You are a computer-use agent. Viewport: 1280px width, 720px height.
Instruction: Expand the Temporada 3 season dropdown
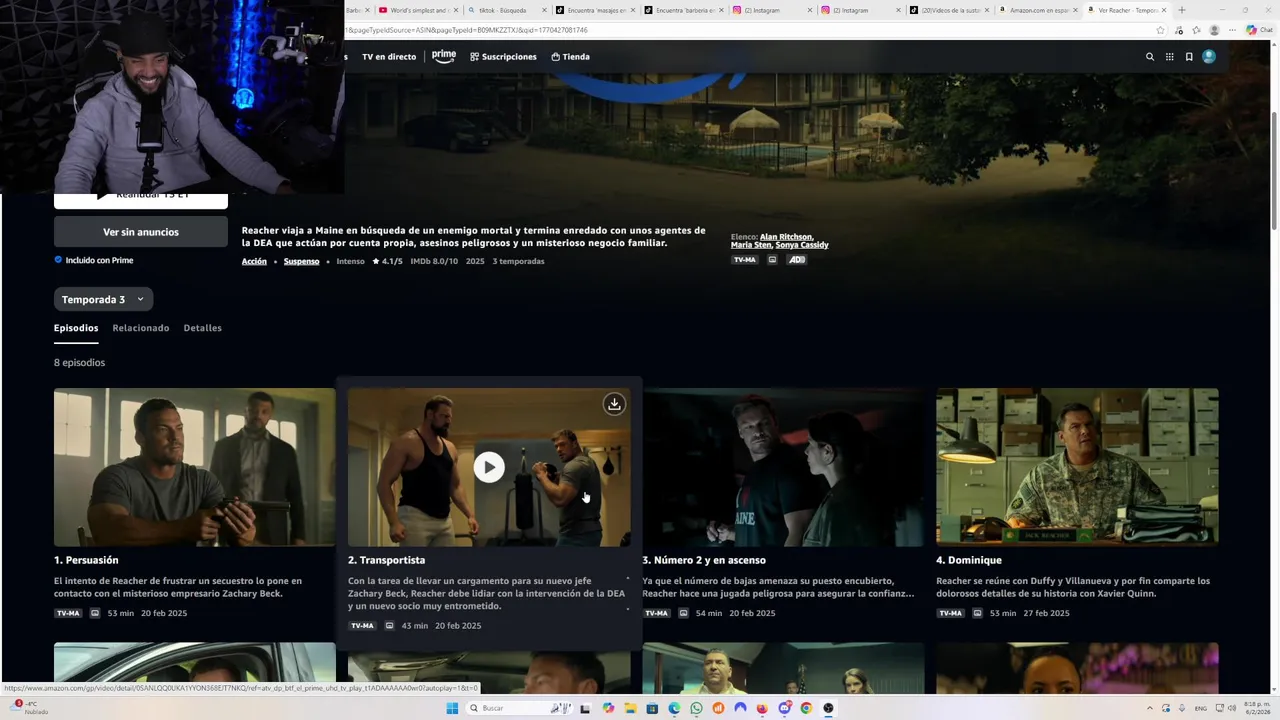click(104, 299)
